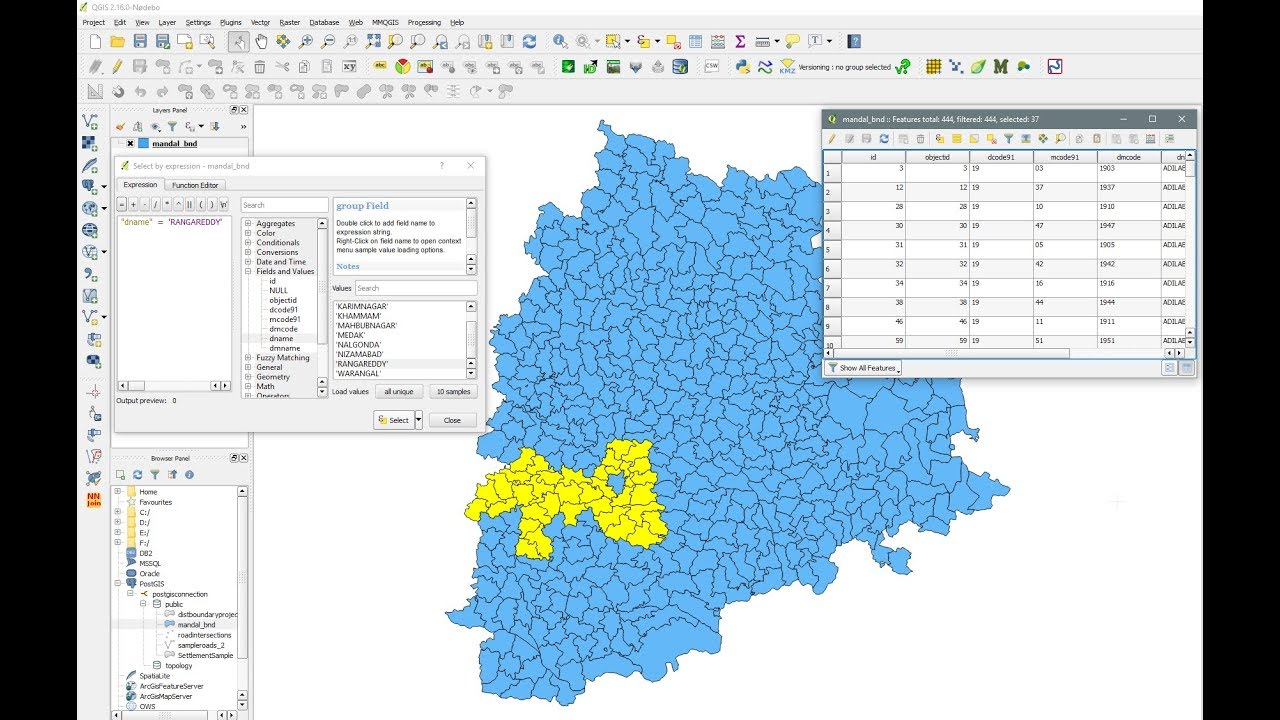Viewport: 1280px width, 720px height.
Task: Click filter funnel icon in attribute table toolbar
Action: coord(1009,139)
